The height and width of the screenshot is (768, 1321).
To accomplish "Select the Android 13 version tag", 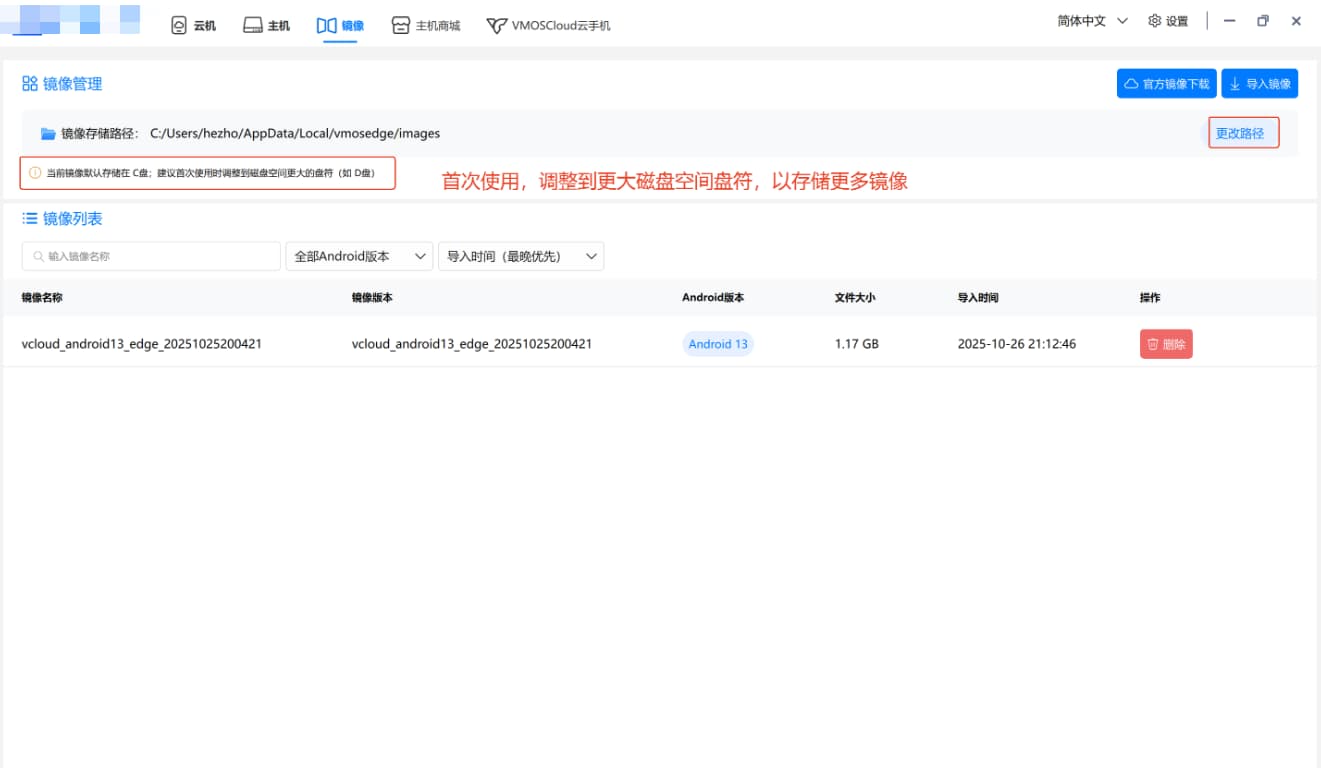I will click(718, 343).
